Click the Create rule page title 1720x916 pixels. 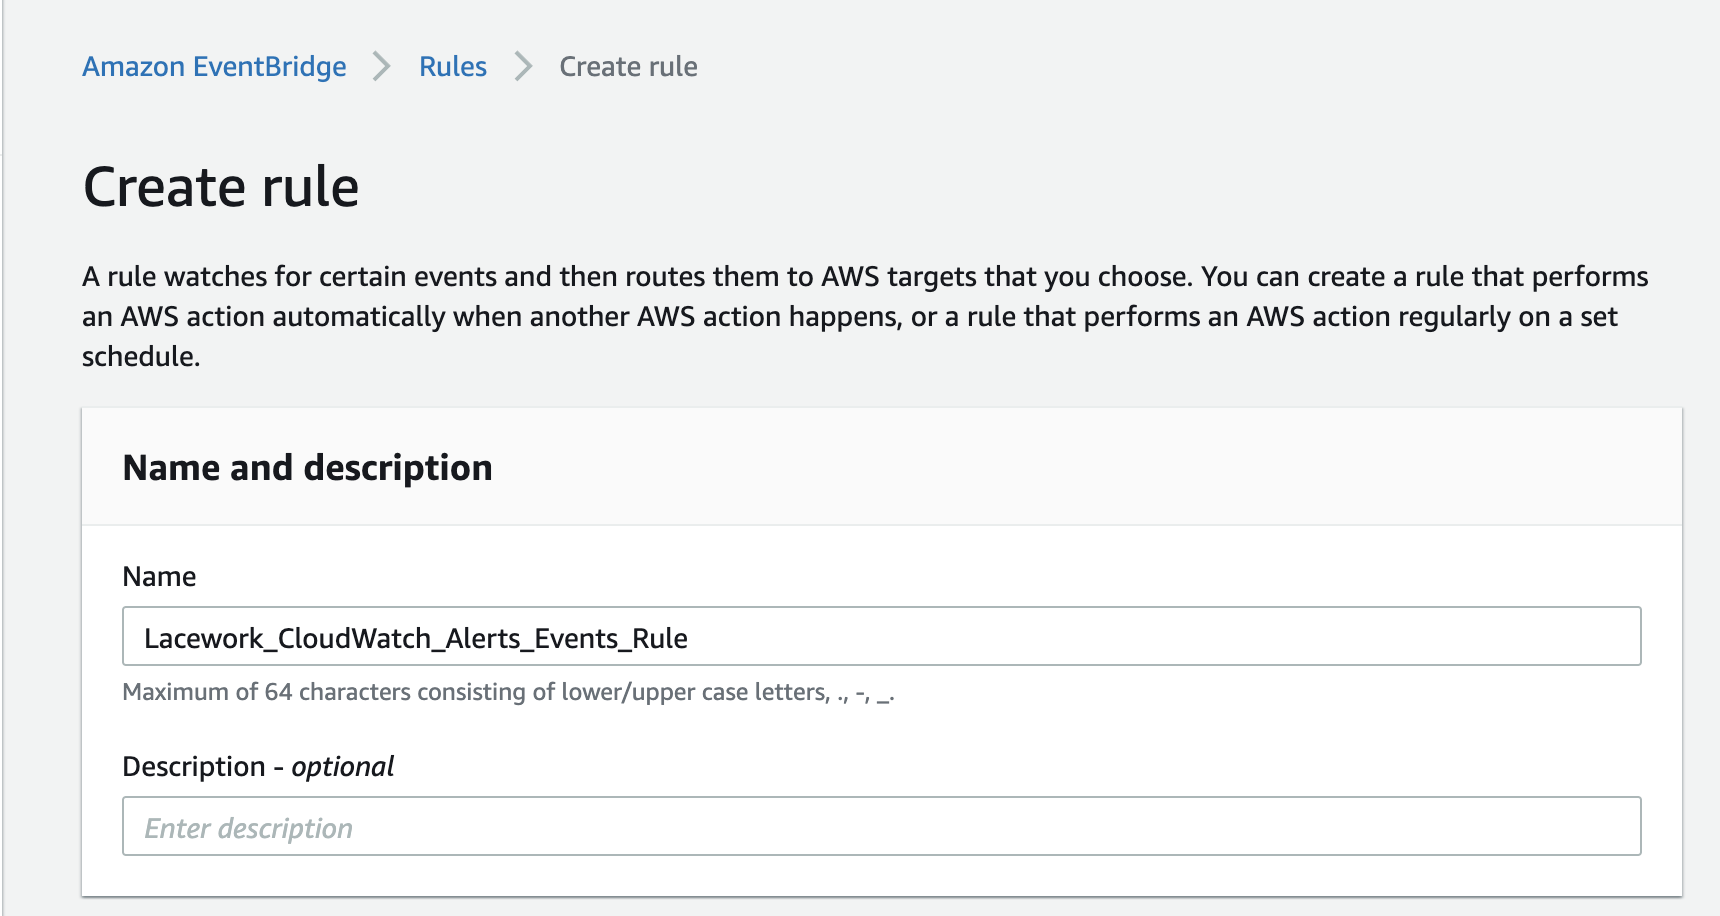pyautogui.click(x=221, y=186)
